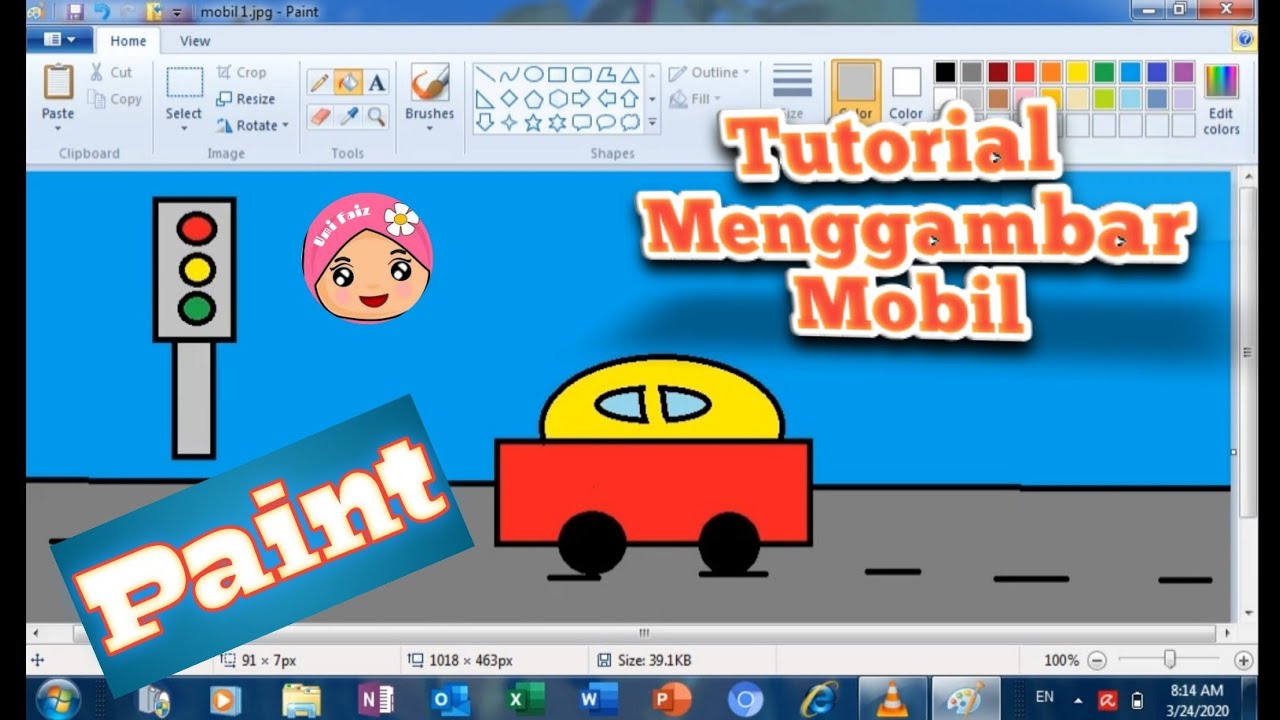The height and width of the screenshot is (720, 1280).
Task: Open the Select dropdown arrow
Action: coord(184,127)
